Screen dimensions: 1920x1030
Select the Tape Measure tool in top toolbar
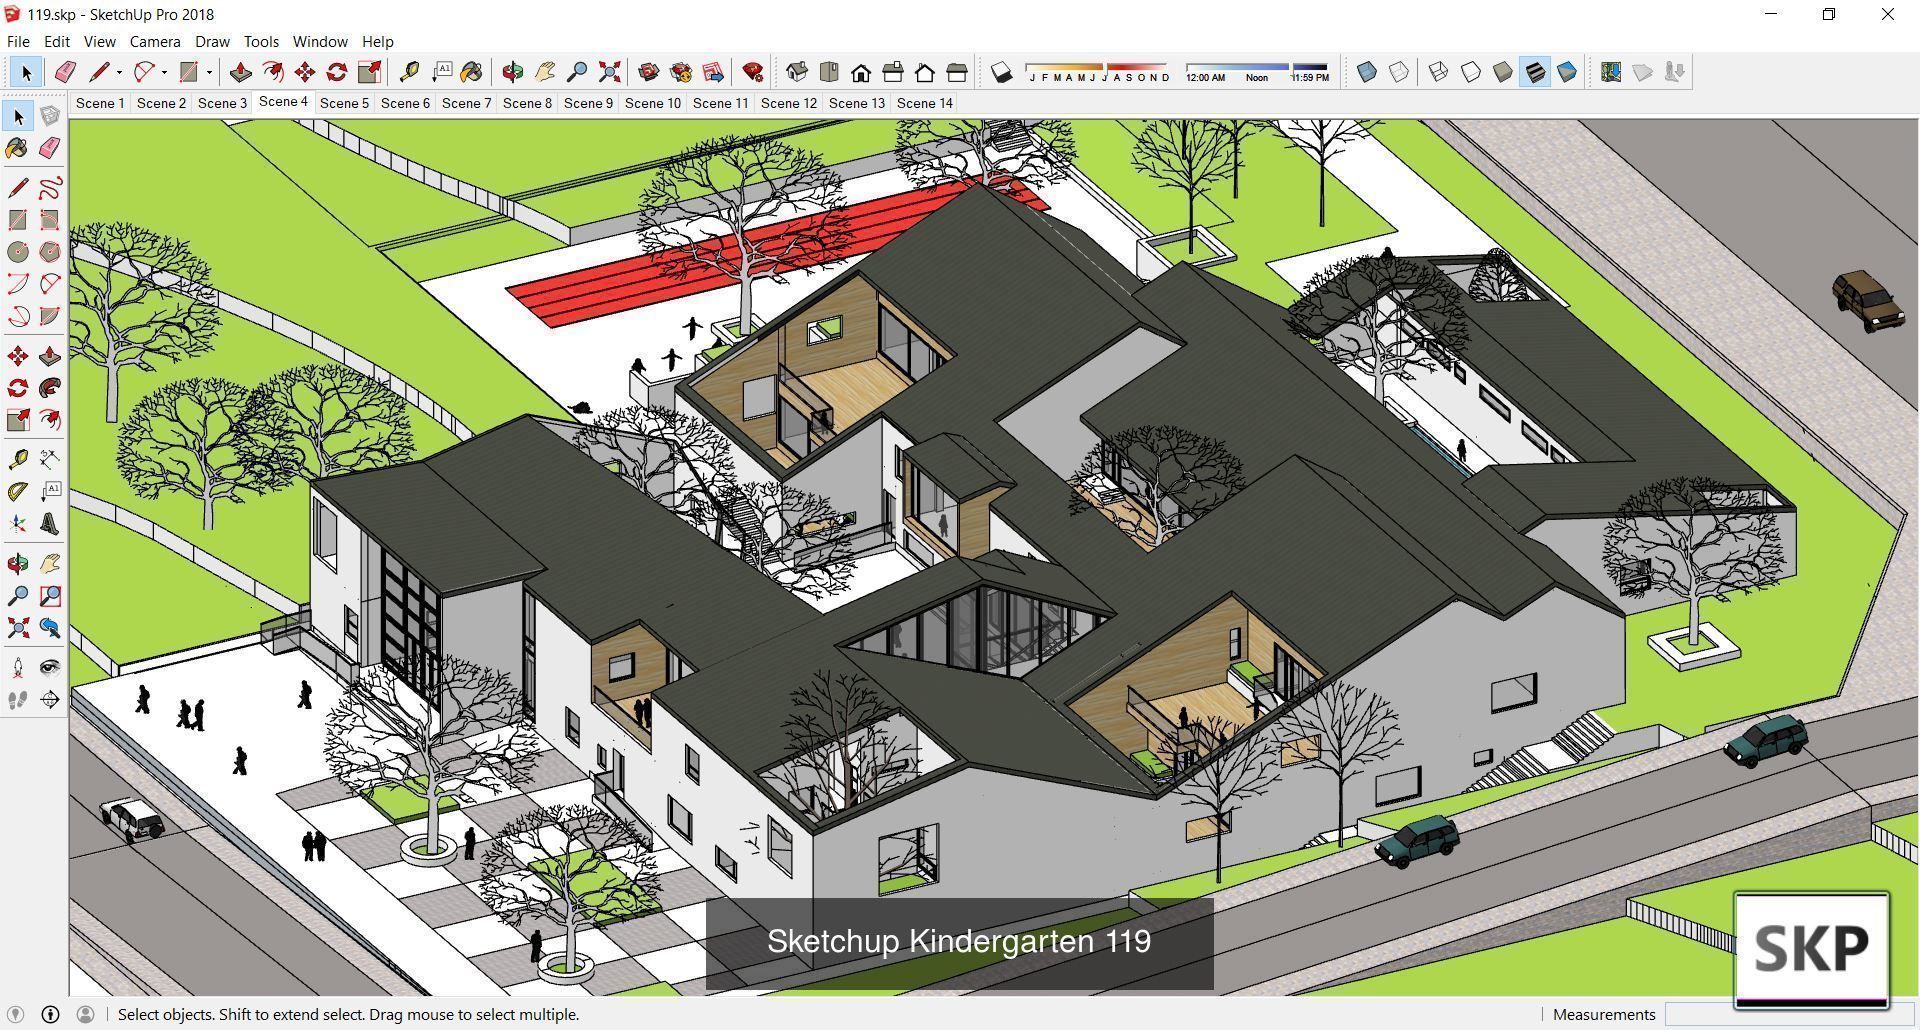click(408, 72)
